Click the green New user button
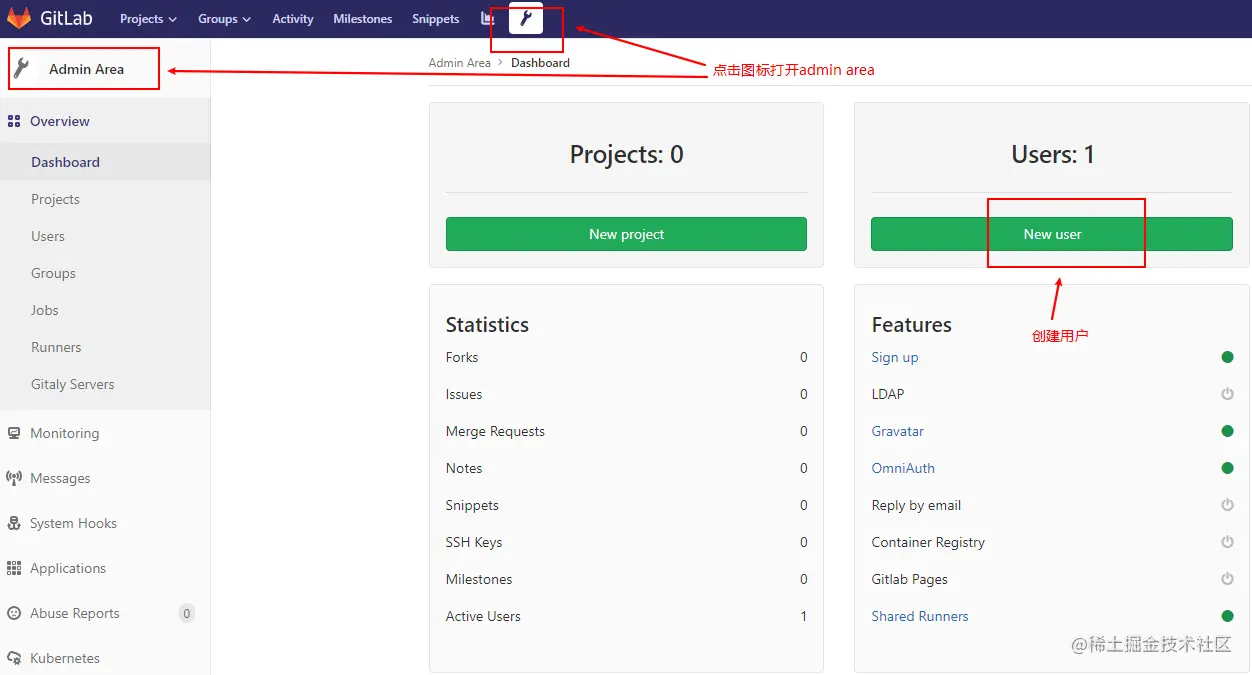This screenshot has width=1252, height=675. click(x=1052, y=234)
